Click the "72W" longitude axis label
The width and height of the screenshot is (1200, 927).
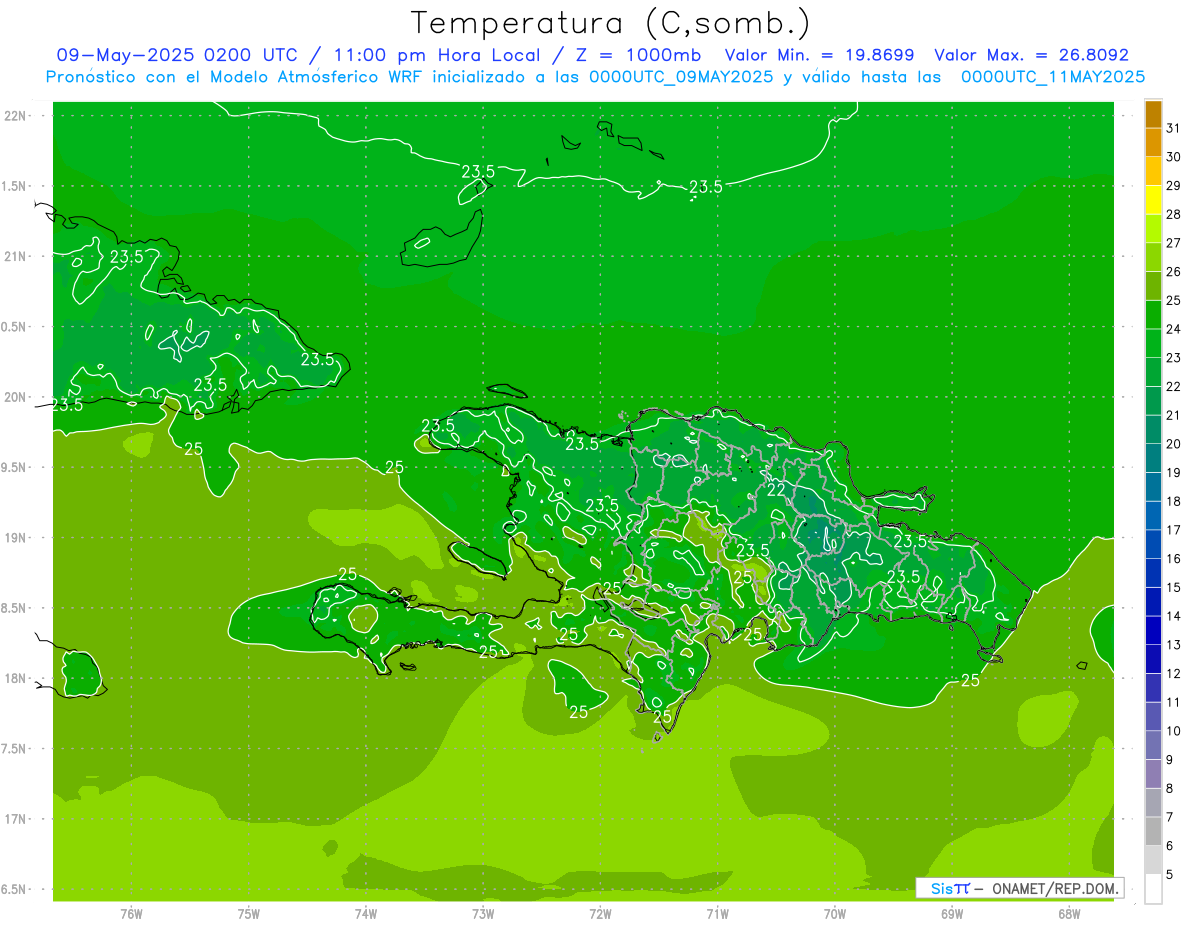pos(600,914)
